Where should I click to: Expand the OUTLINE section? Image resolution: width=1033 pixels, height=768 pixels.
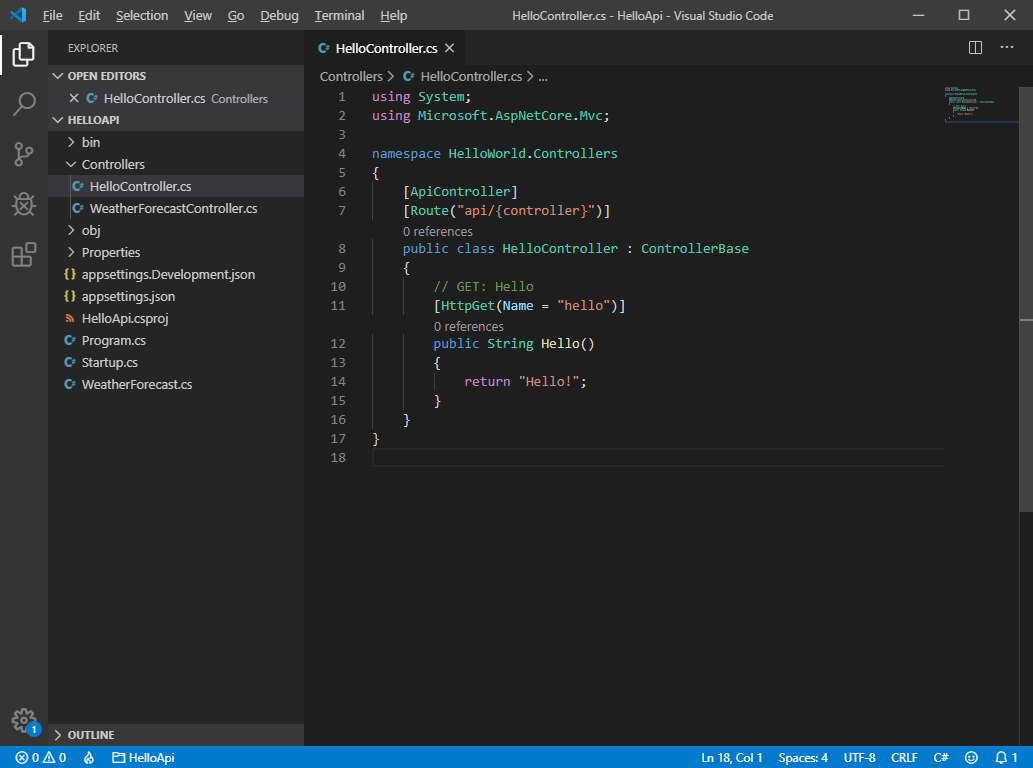tap(90, 735)
